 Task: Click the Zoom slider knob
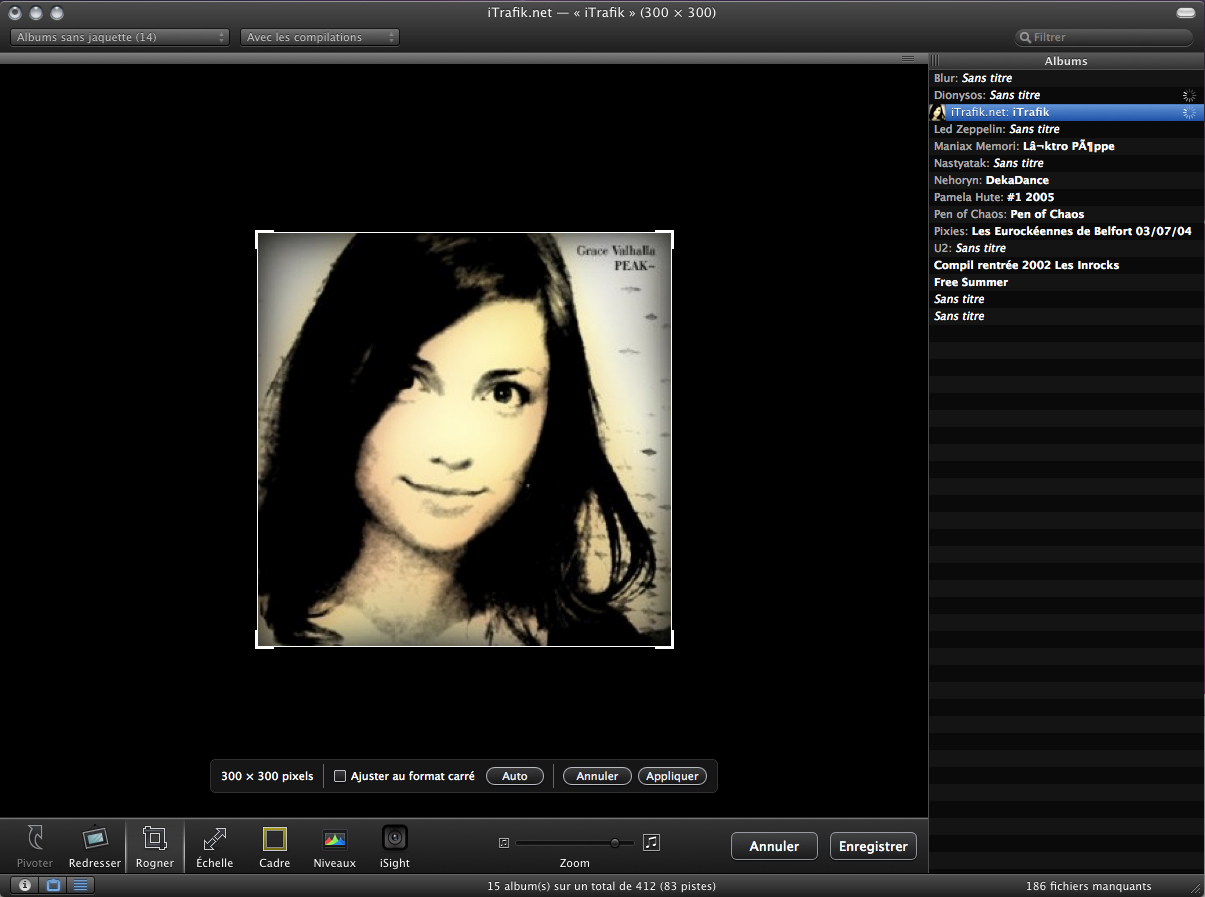pyautogui.click(x=615, y=843)
